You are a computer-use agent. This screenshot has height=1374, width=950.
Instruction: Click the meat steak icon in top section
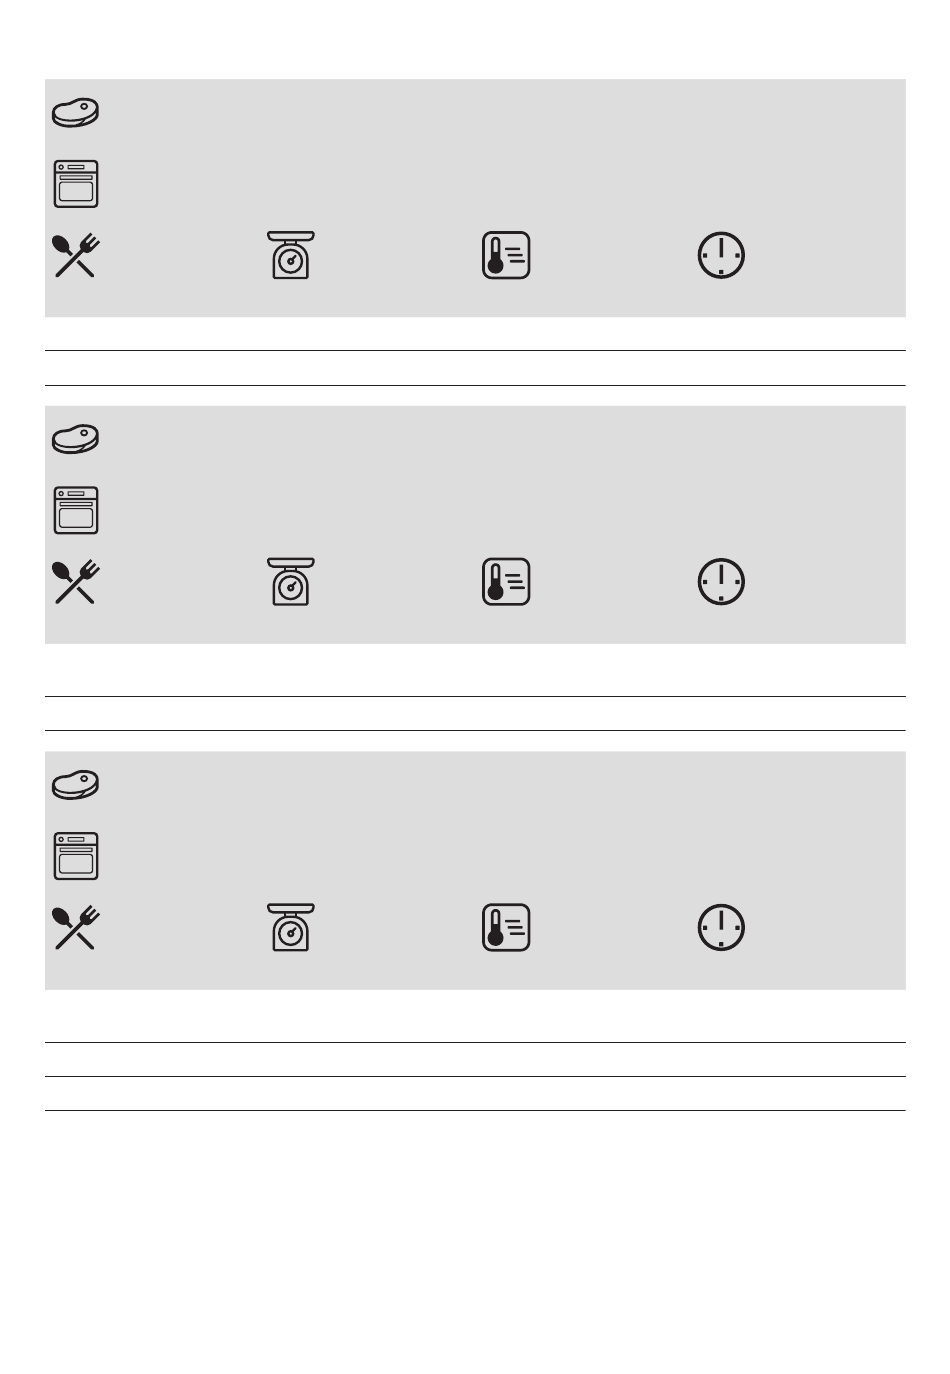tap(76, 112)
